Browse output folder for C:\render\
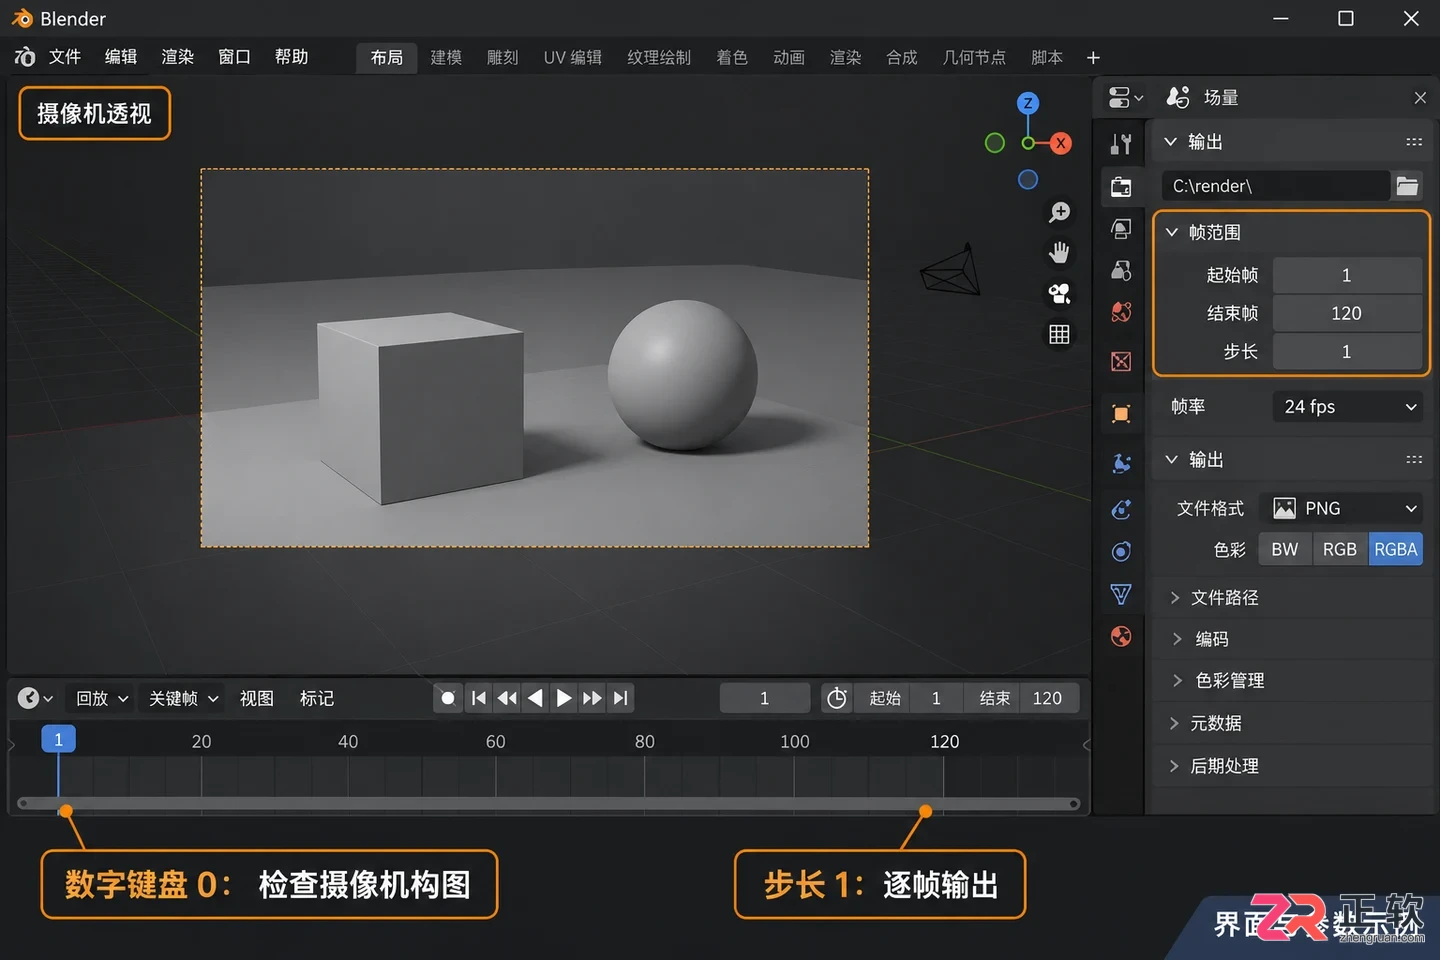The image size is (1440, 960). 1407,186
